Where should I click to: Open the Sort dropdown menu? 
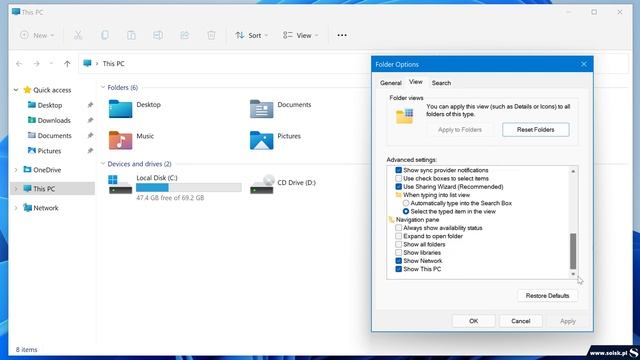252,35
